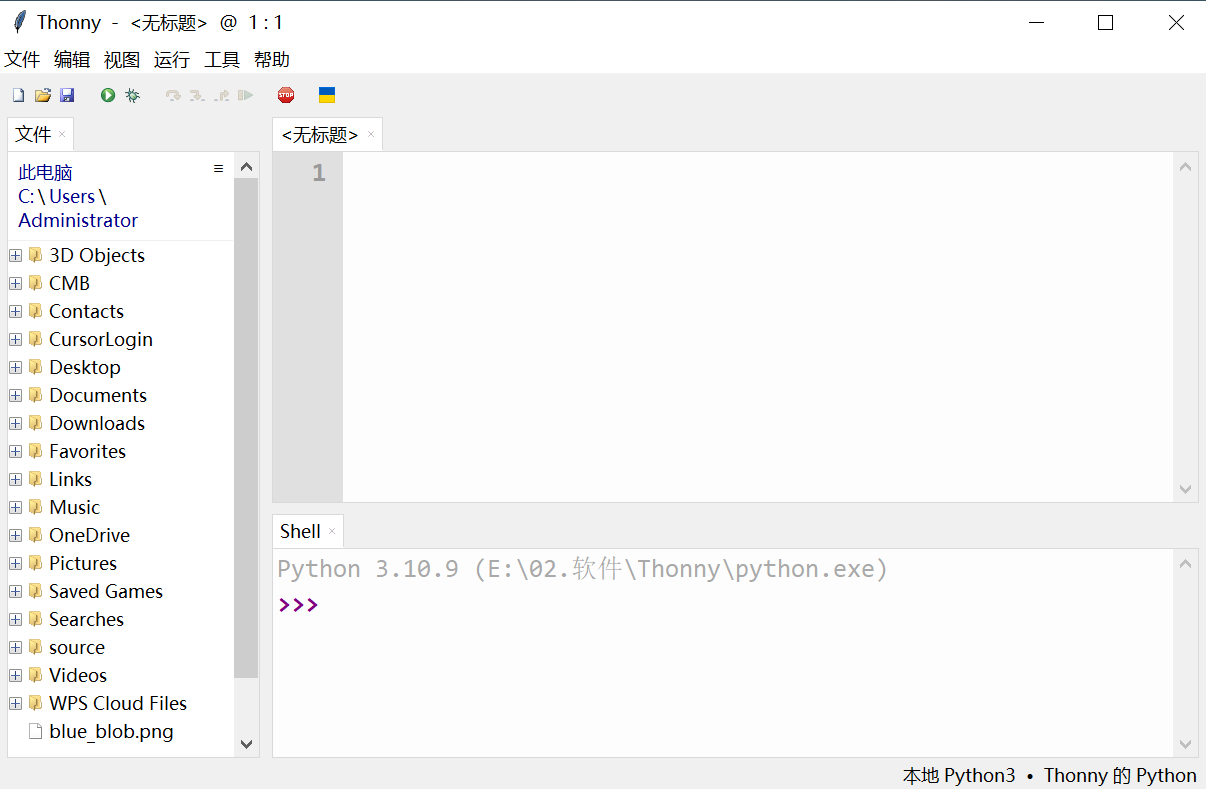Viewport: 1206px width, 789px height.
Task: Click the folder icon beside OneDrive
Action: point(35,535)
